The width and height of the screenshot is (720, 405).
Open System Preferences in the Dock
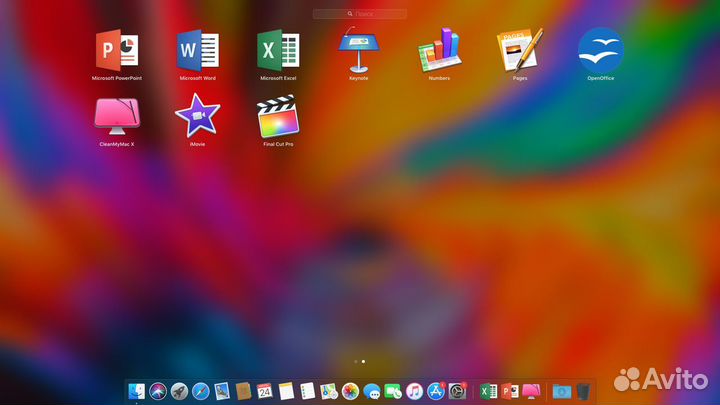457,392
